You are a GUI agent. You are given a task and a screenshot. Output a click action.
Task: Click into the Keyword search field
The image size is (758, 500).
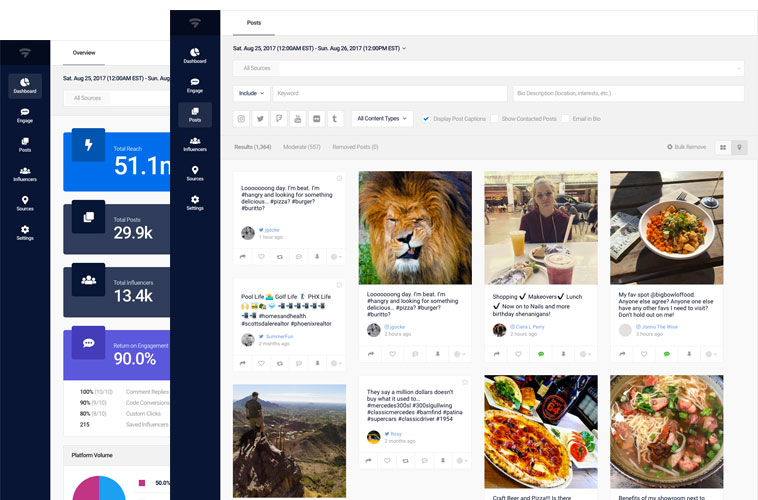390,93
